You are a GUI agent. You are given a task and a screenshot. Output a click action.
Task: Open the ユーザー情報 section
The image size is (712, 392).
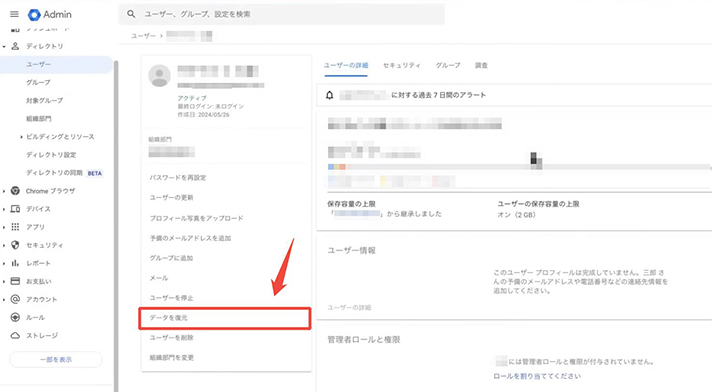[351, 250]
